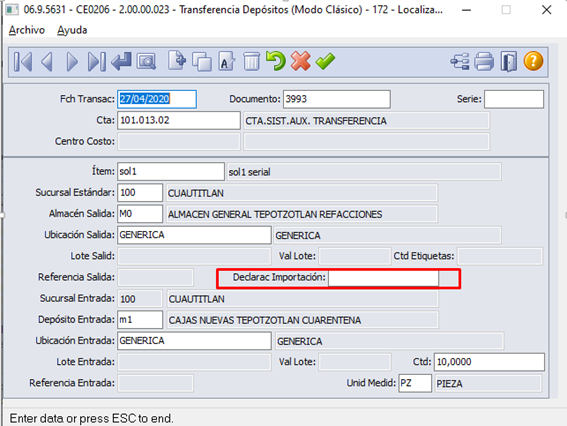Jump to last record icon
Screen dimensions: 567x426
click(x=97, y=61)
